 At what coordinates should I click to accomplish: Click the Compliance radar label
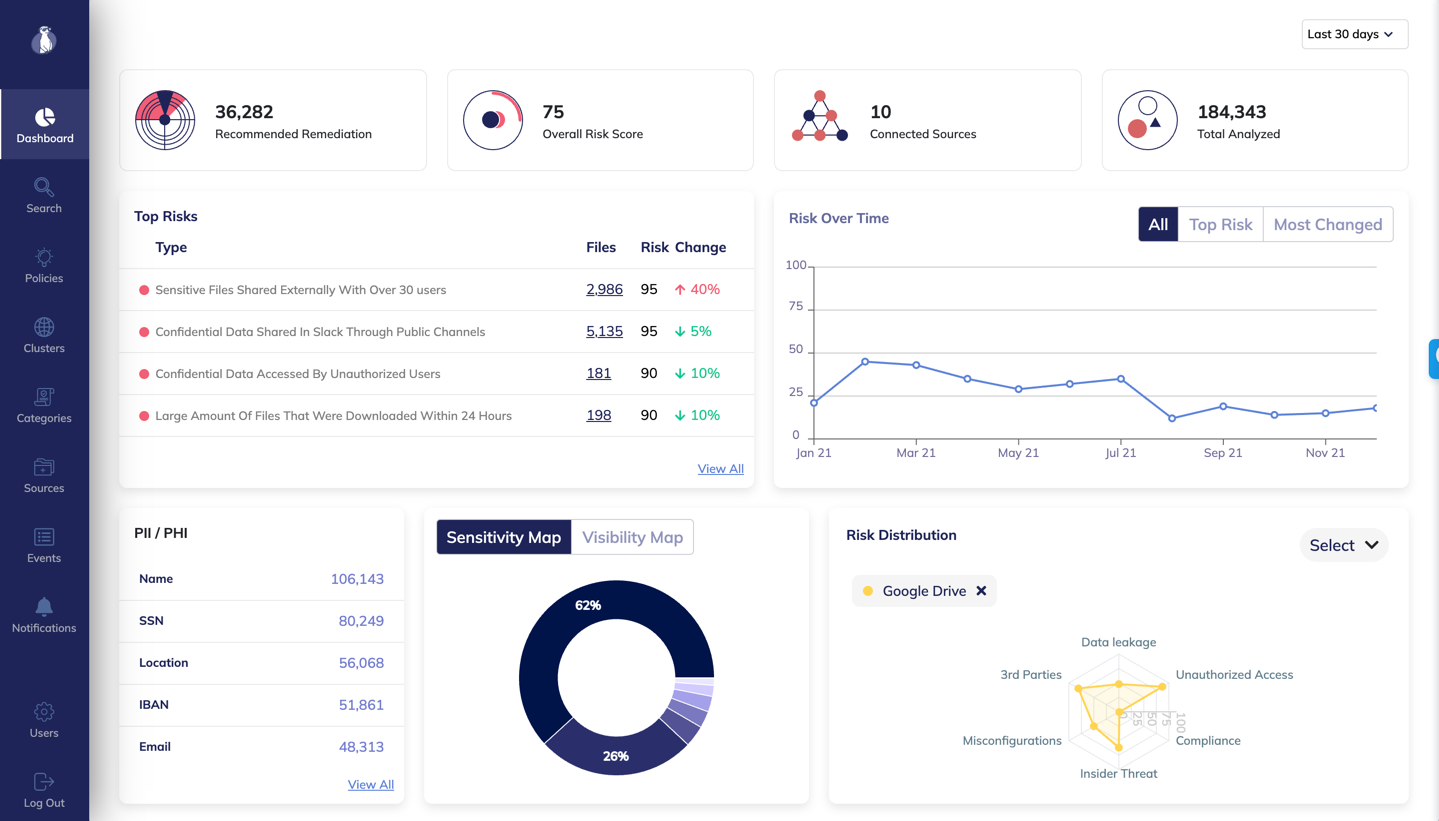1208,741
